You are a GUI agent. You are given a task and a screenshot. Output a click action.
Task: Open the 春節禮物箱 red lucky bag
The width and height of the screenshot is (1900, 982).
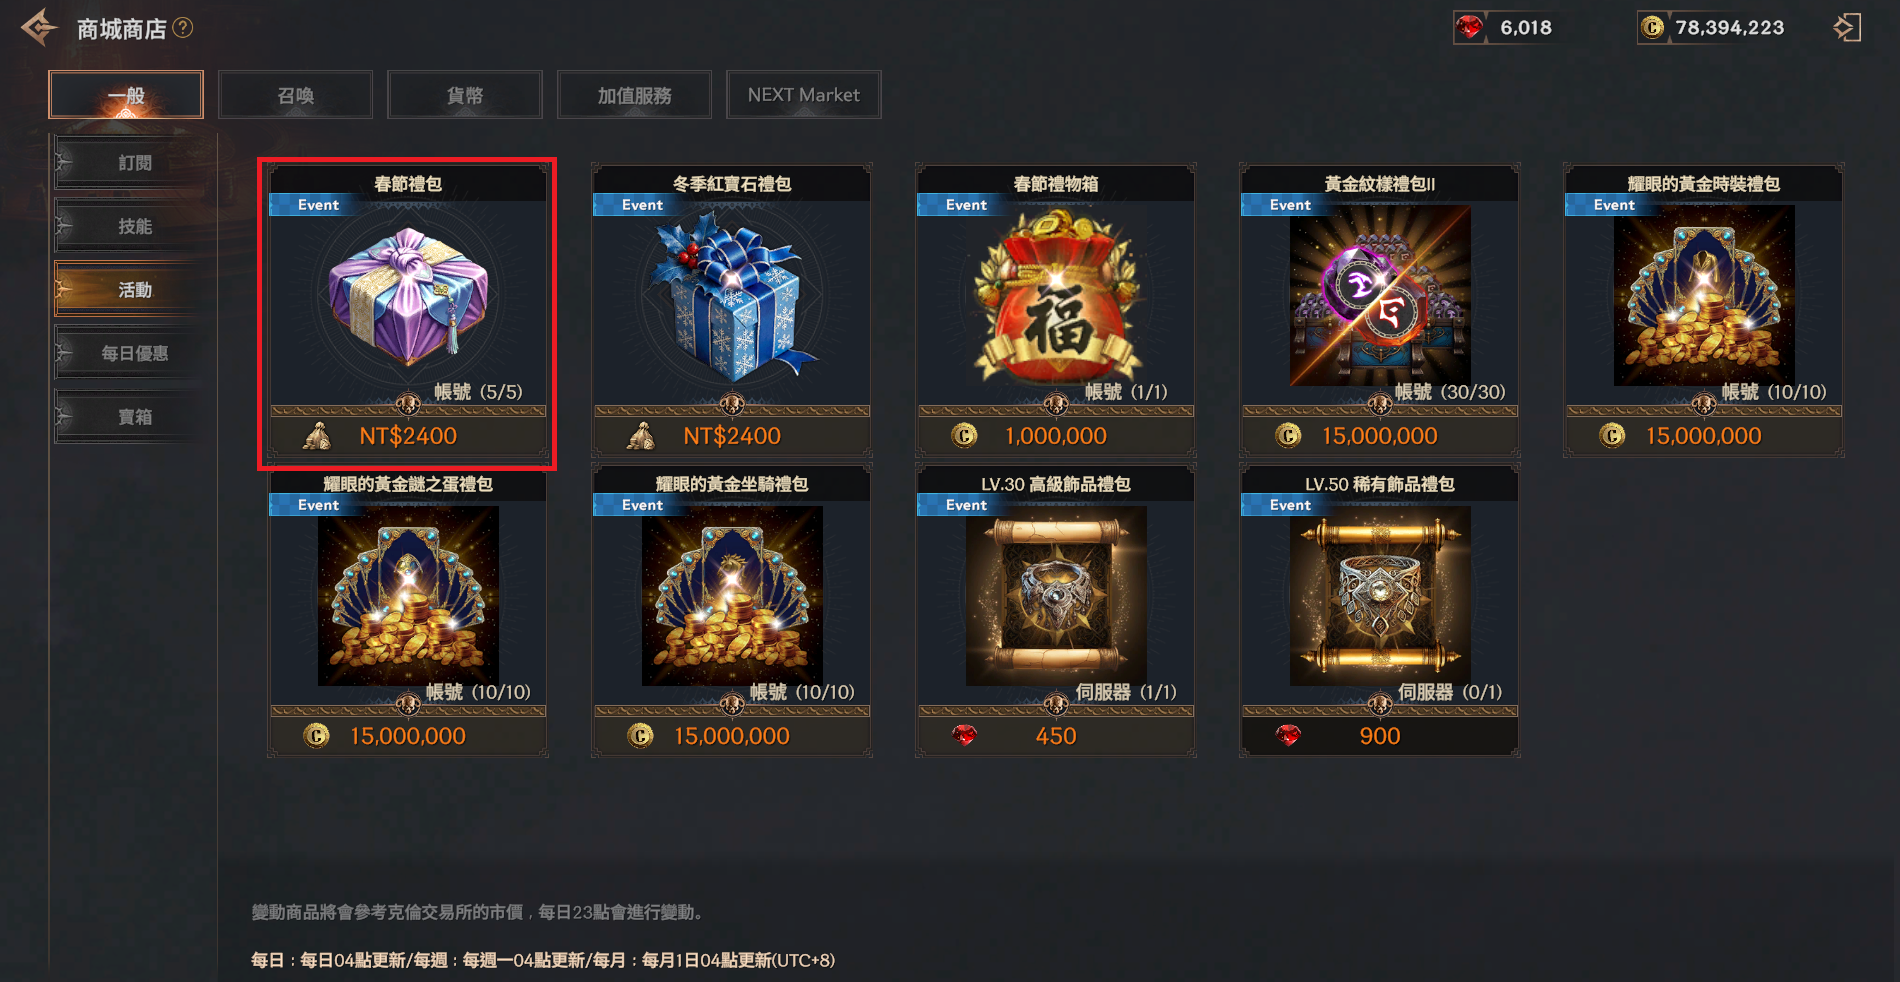point(1056,300)
